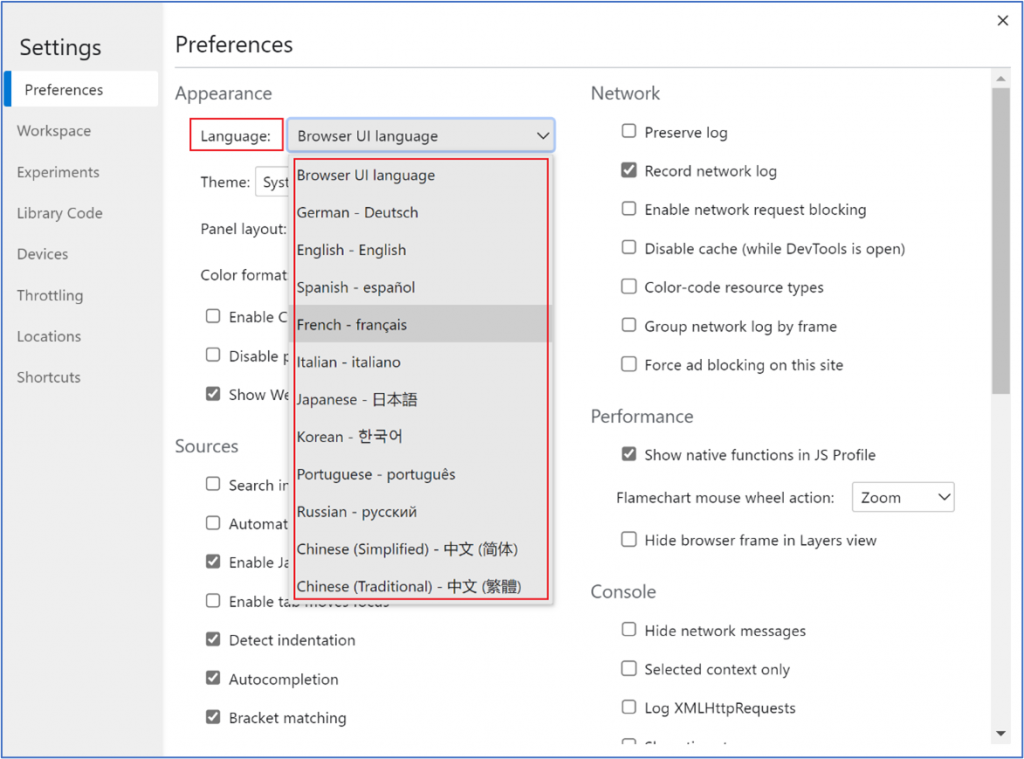Screen dimensions: 1024x759
Task: Open Flamechart mouse wheel action Zoom dropdown
Action: click(903, 497)
